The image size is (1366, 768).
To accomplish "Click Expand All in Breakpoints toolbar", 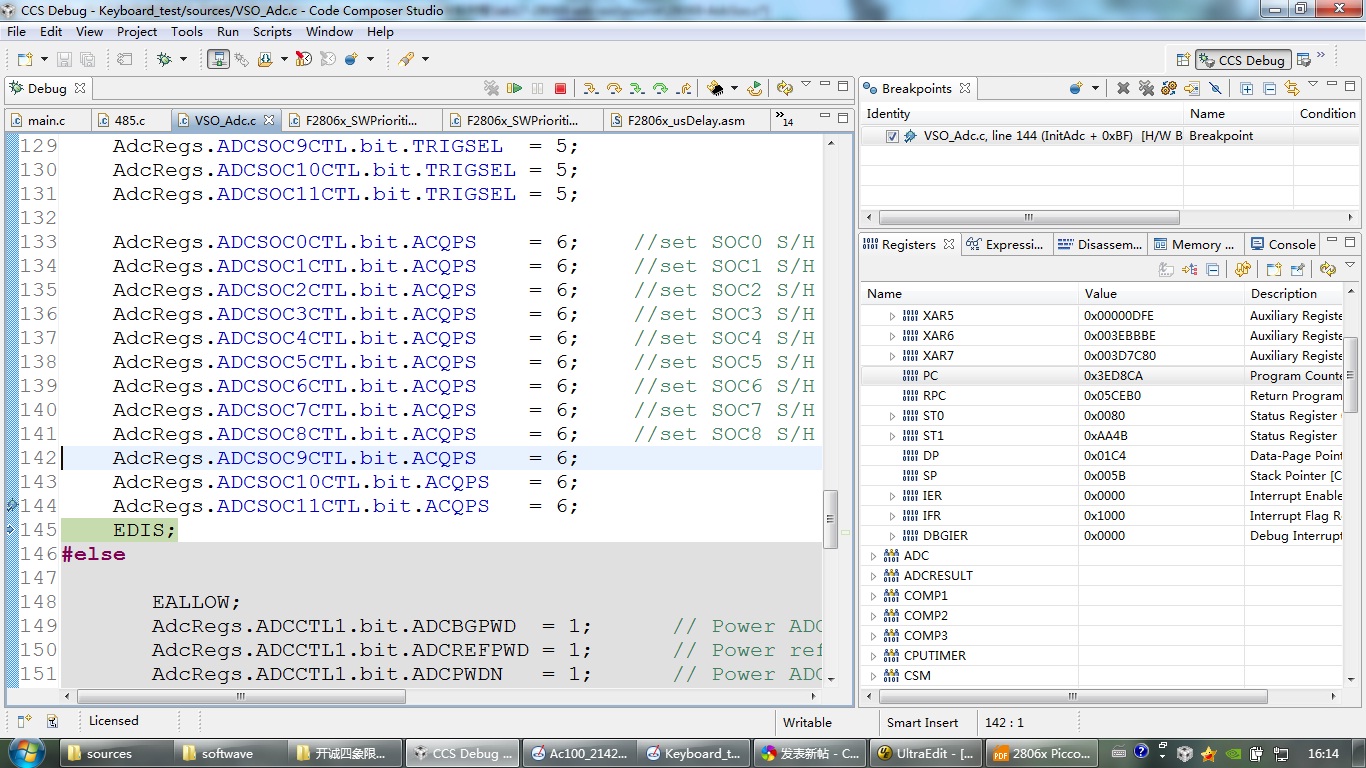I will 1247,88.
